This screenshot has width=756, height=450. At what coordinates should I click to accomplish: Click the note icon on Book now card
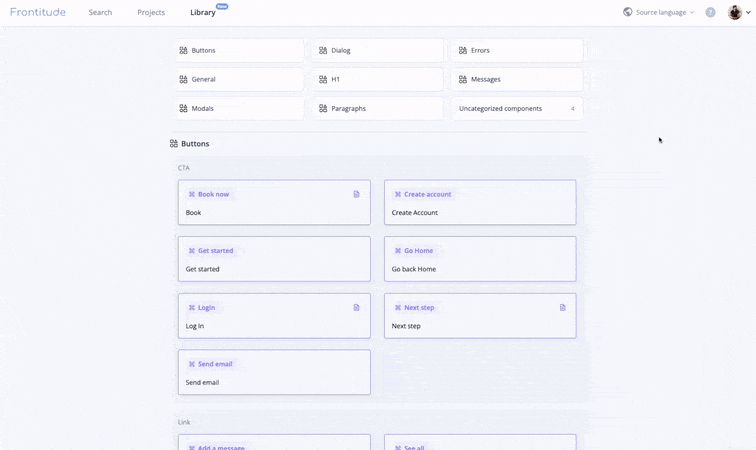(356, 194)
